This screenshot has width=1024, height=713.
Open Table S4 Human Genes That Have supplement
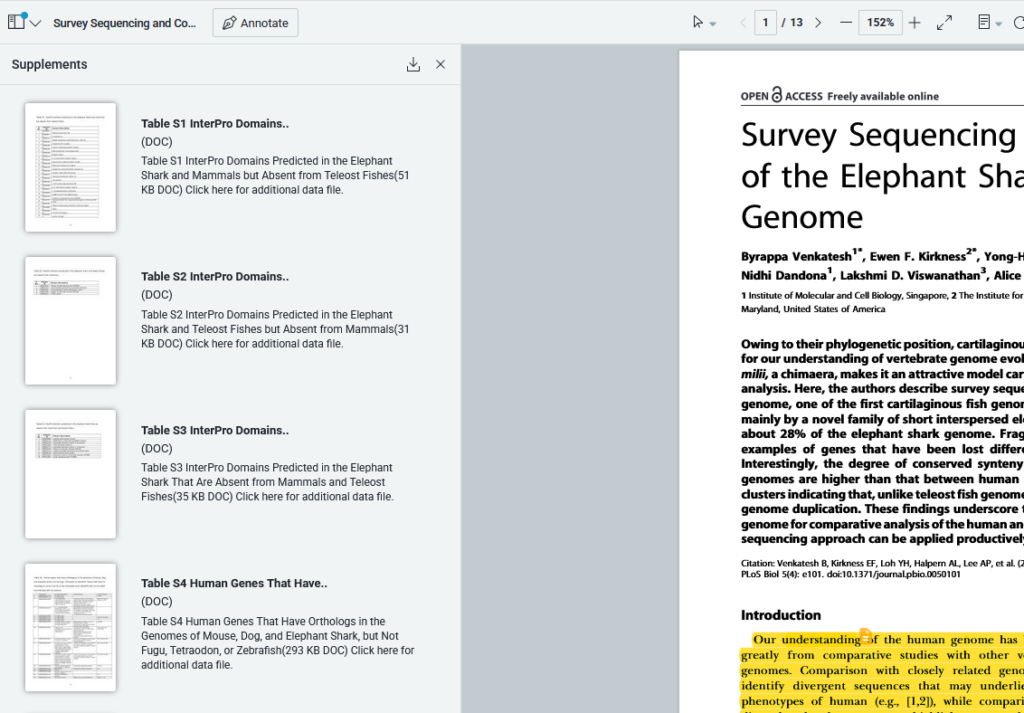[x=234, y=583]
